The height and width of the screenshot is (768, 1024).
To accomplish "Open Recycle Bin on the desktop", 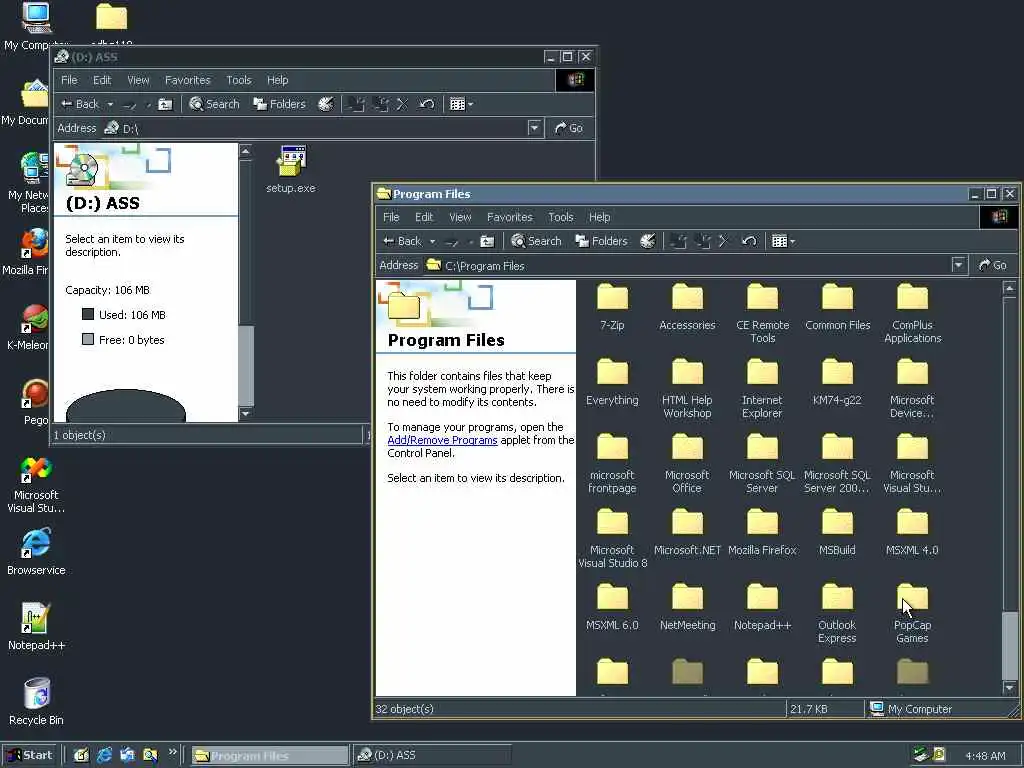I will 37,701.
